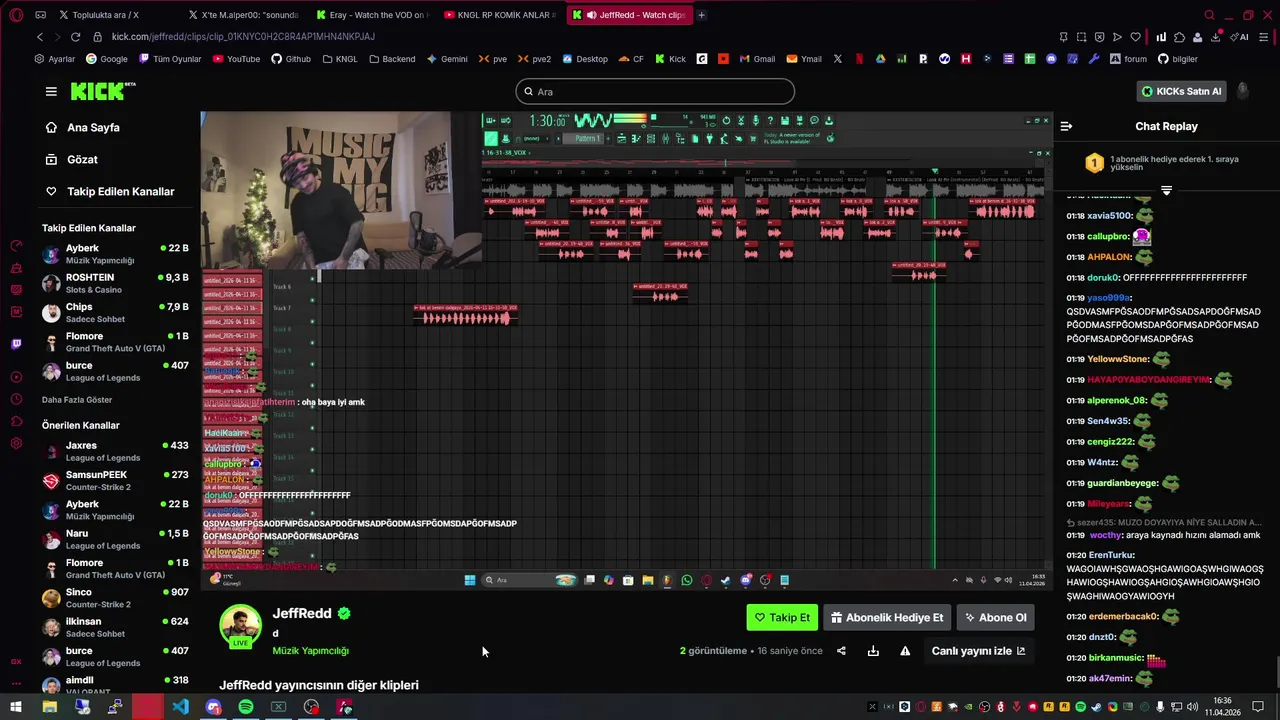Open the Backend bookmark folder
1280x720 pixels.
[x=392, y=59]
